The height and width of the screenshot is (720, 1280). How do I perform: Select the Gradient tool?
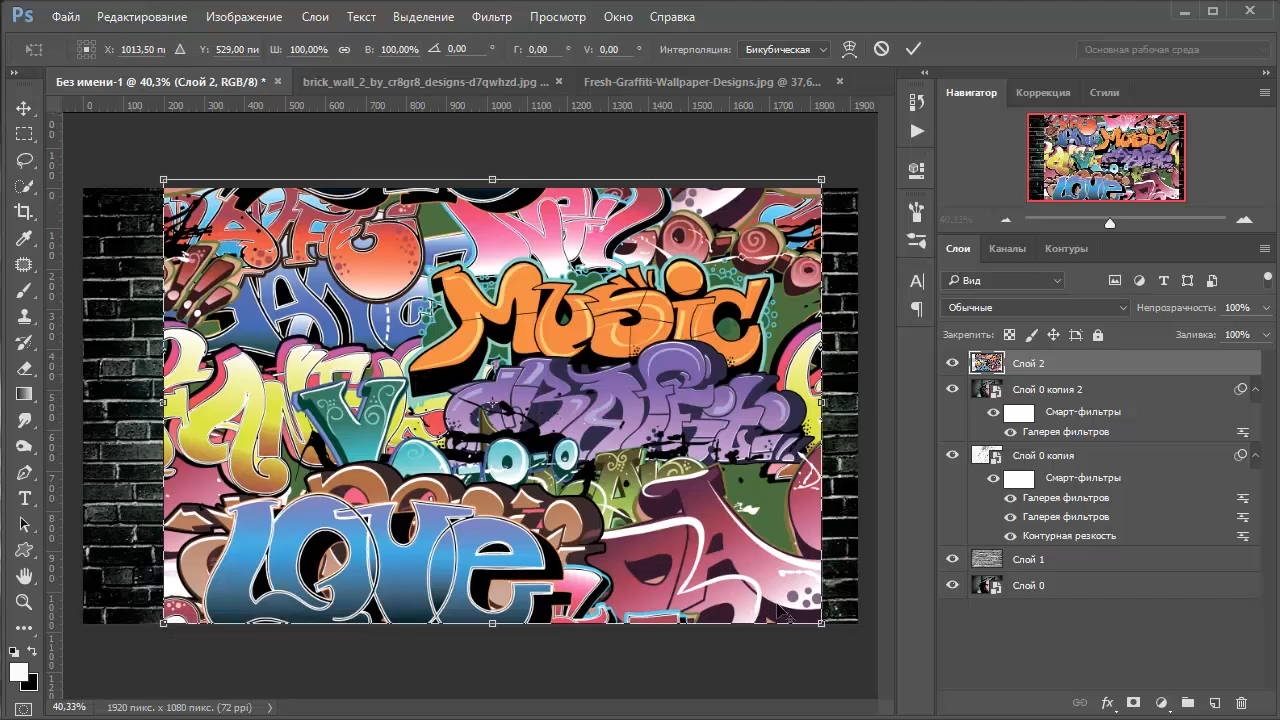click(24, 394)
